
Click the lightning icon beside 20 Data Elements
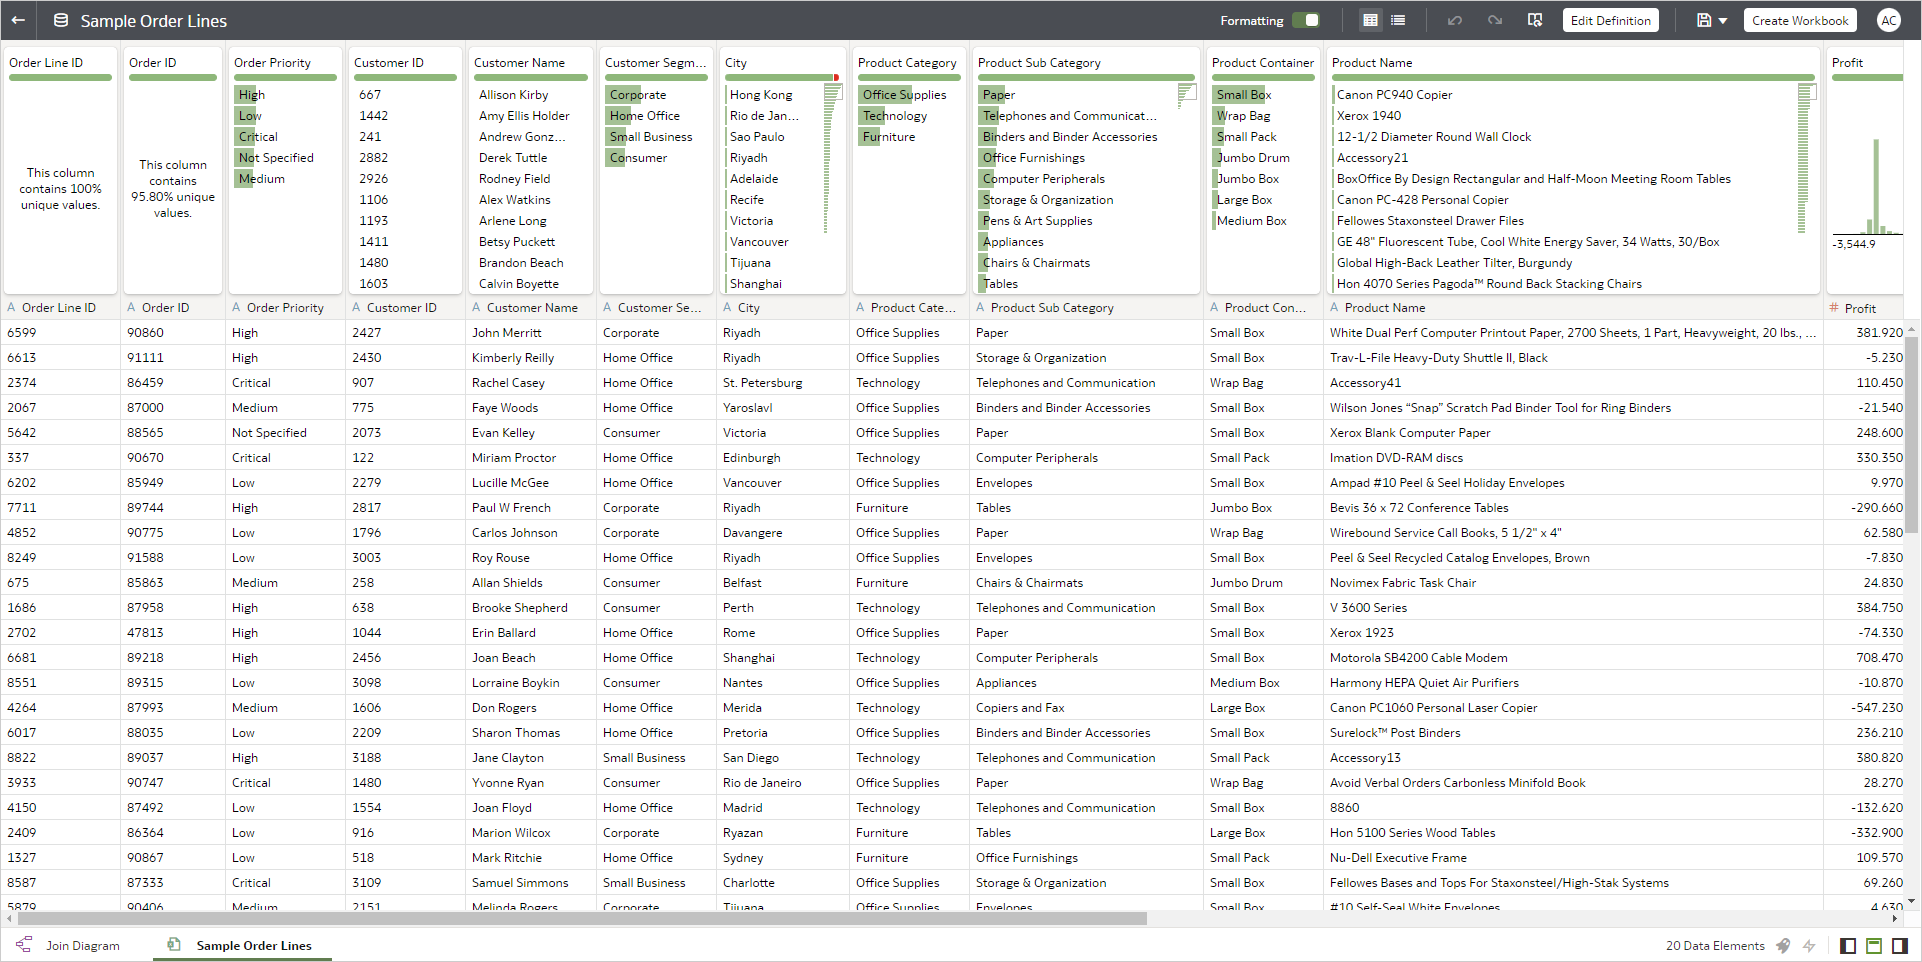click(x=1809, y=946)
